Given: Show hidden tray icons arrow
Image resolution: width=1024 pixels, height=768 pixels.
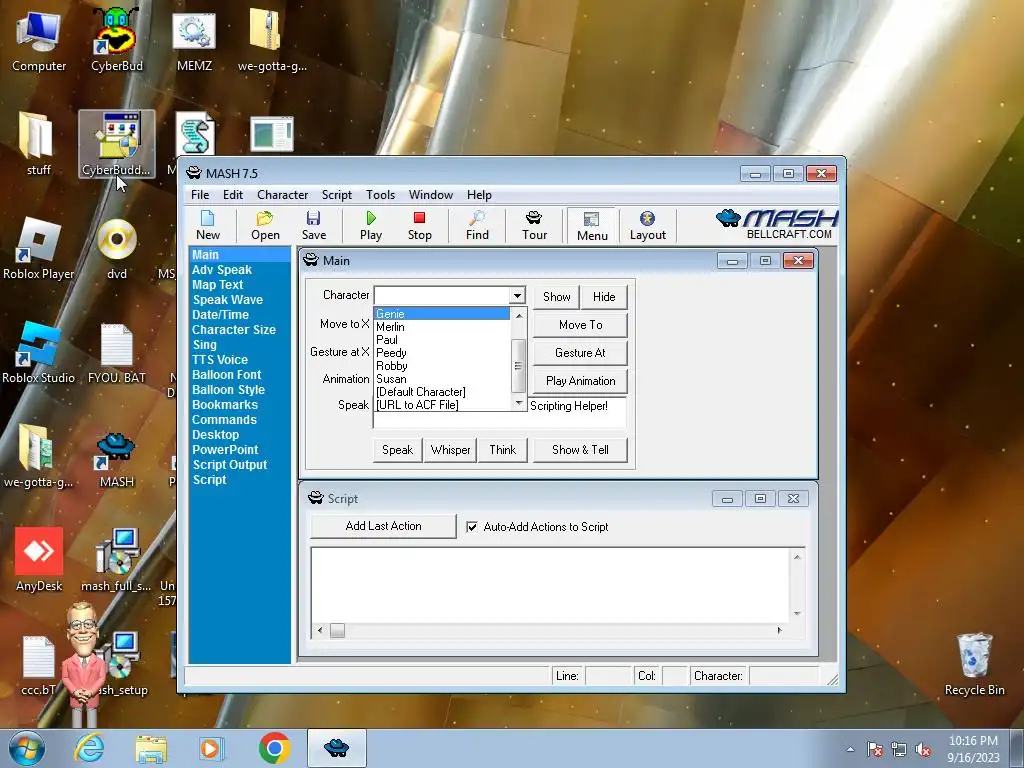Looking at the screenshot, I should (x=850, y=749).
